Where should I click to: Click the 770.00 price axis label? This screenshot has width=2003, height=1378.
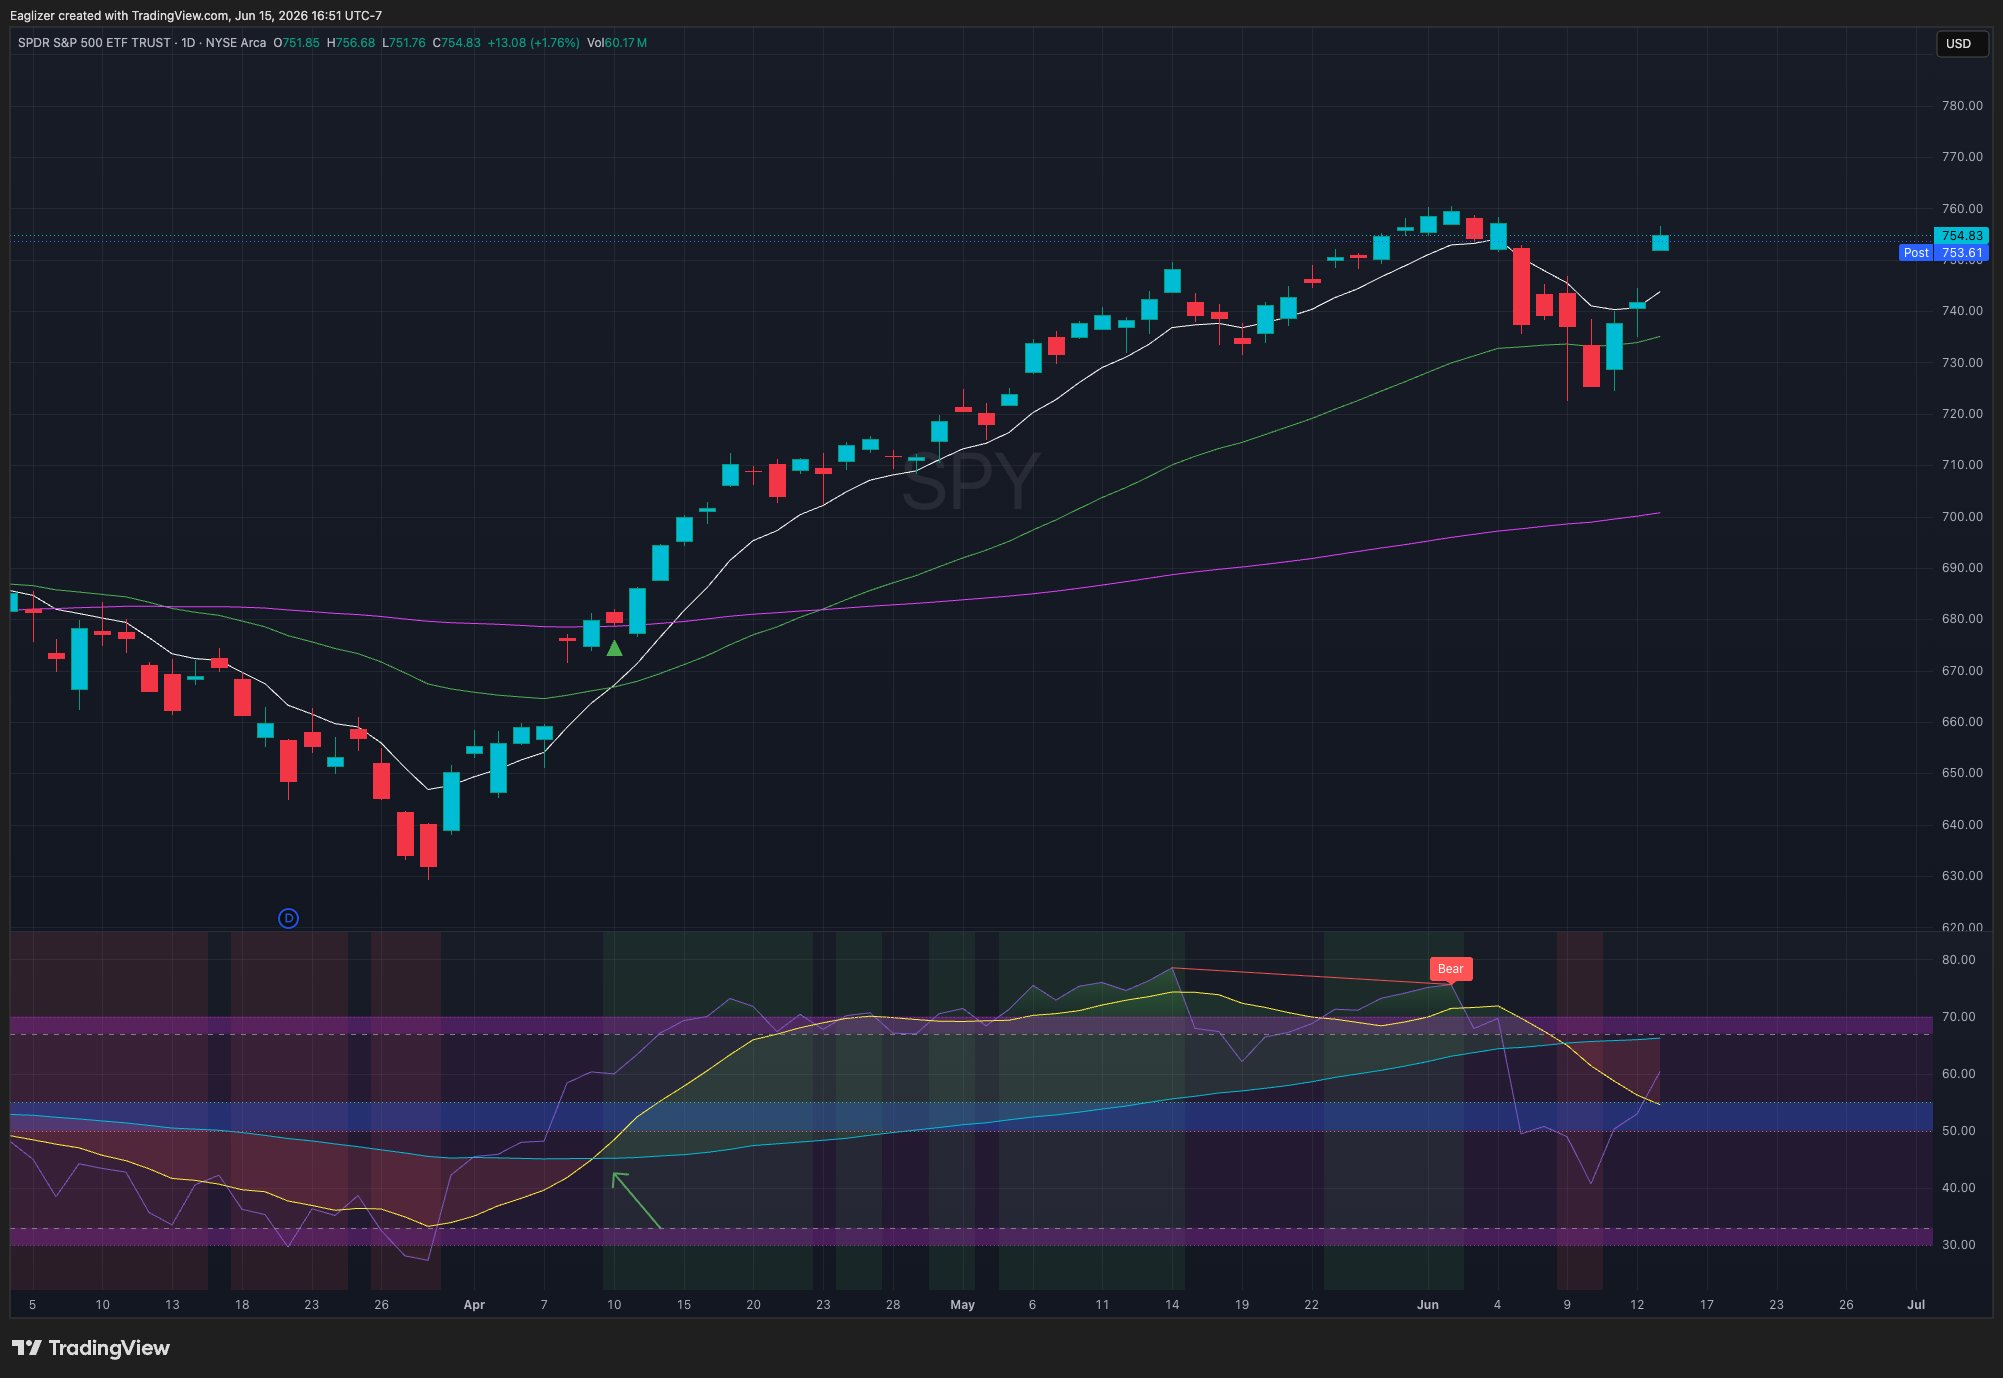click(x=1962, y=156)
